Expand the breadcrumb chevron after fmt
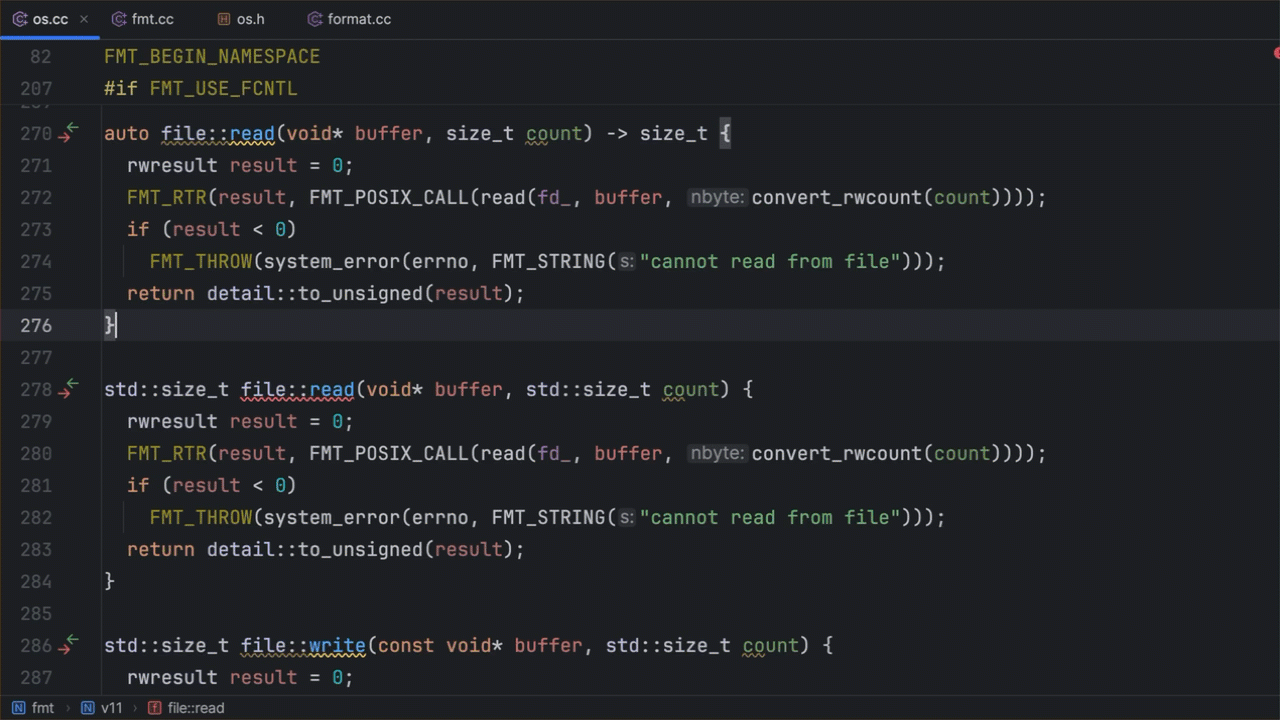Screen dimensions: 1280x720 pos(70,708)
